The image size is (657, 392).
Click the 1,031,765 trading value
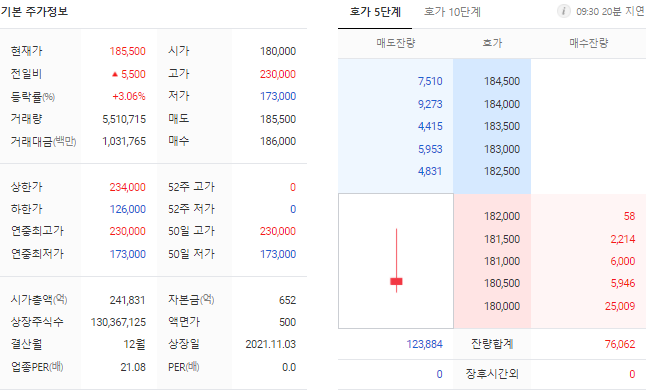tap(124, 142)
